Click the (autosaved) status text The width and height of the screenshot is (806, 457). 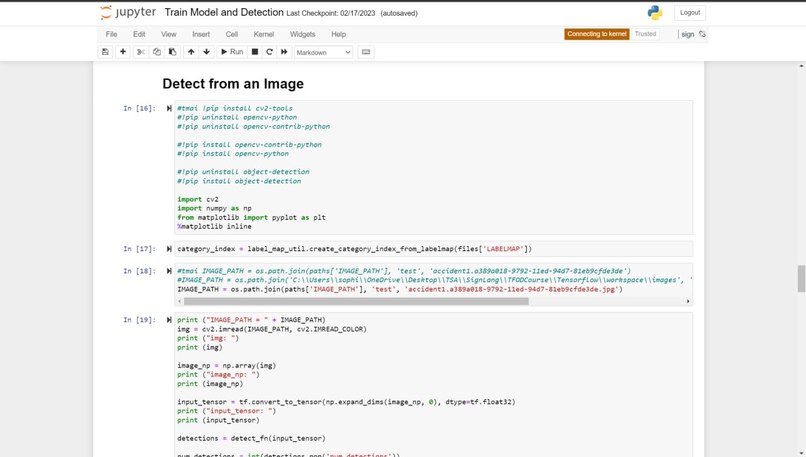pyautogui.click(x=399, y=13)
